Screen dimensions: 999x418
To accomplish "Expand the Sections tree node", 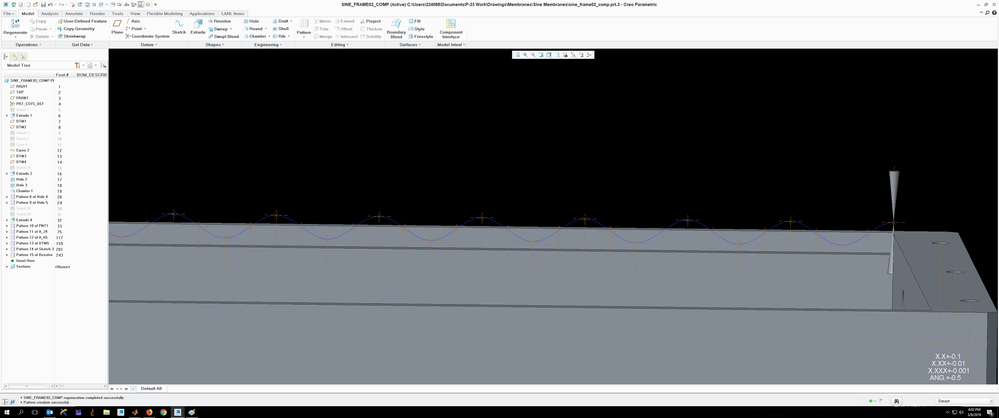I will point(7,266).
